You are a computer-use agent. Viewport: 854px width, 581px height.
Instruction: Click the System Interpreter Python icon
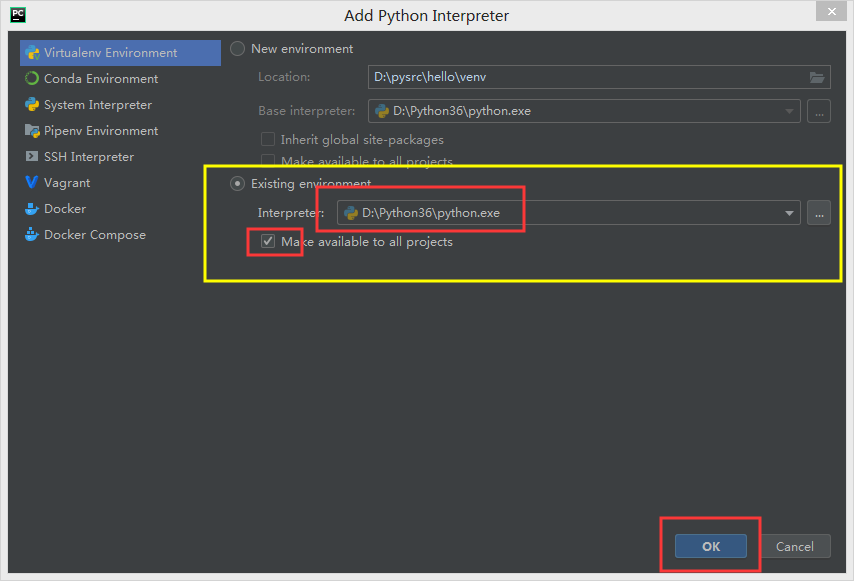(x=32, y=105)
